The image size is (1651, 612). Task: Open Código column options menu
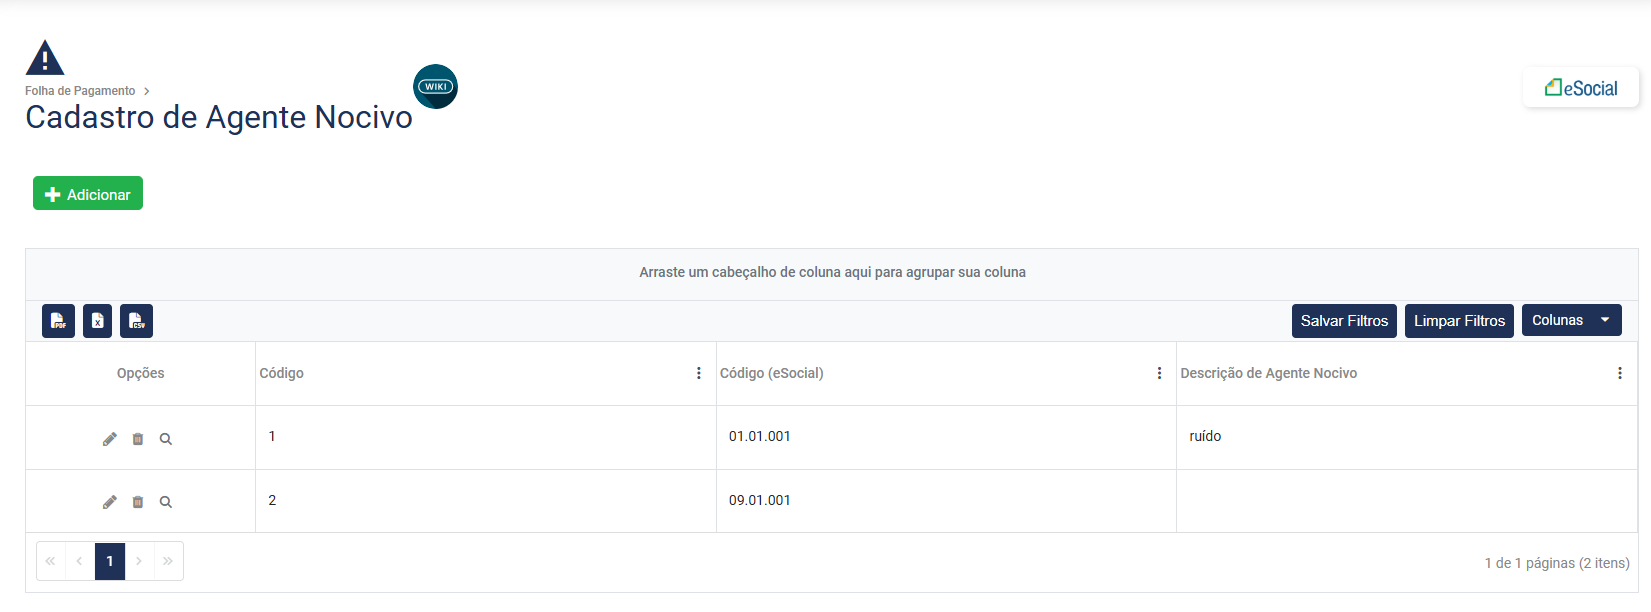699,373
